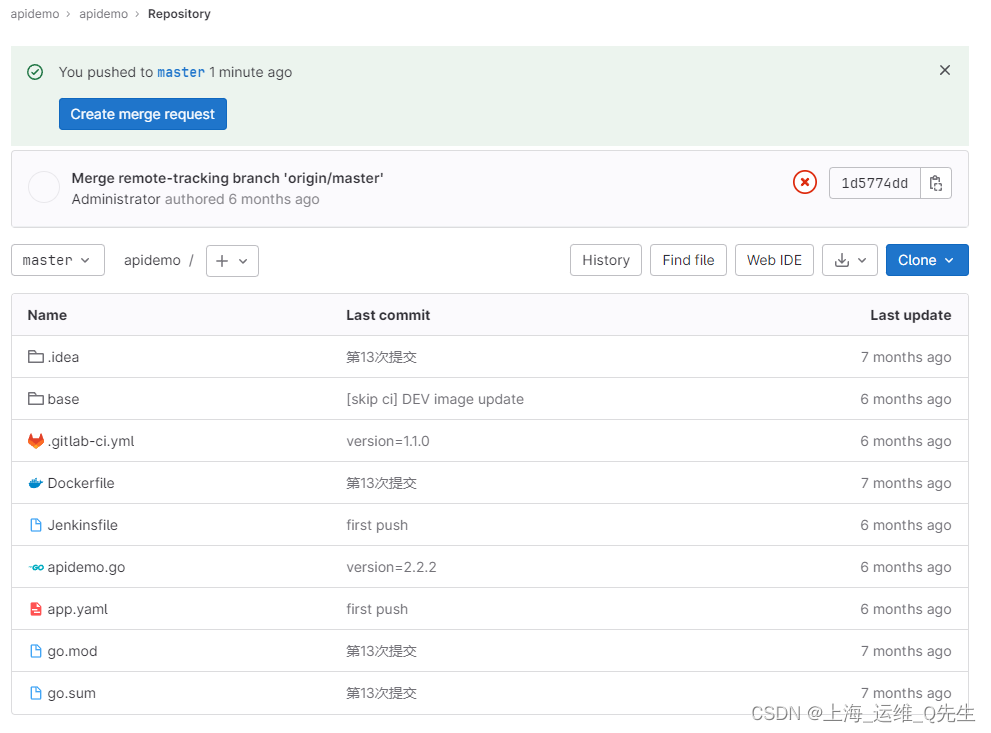
Task: Click the Administrator author link
Action: (x=116, y=199)
